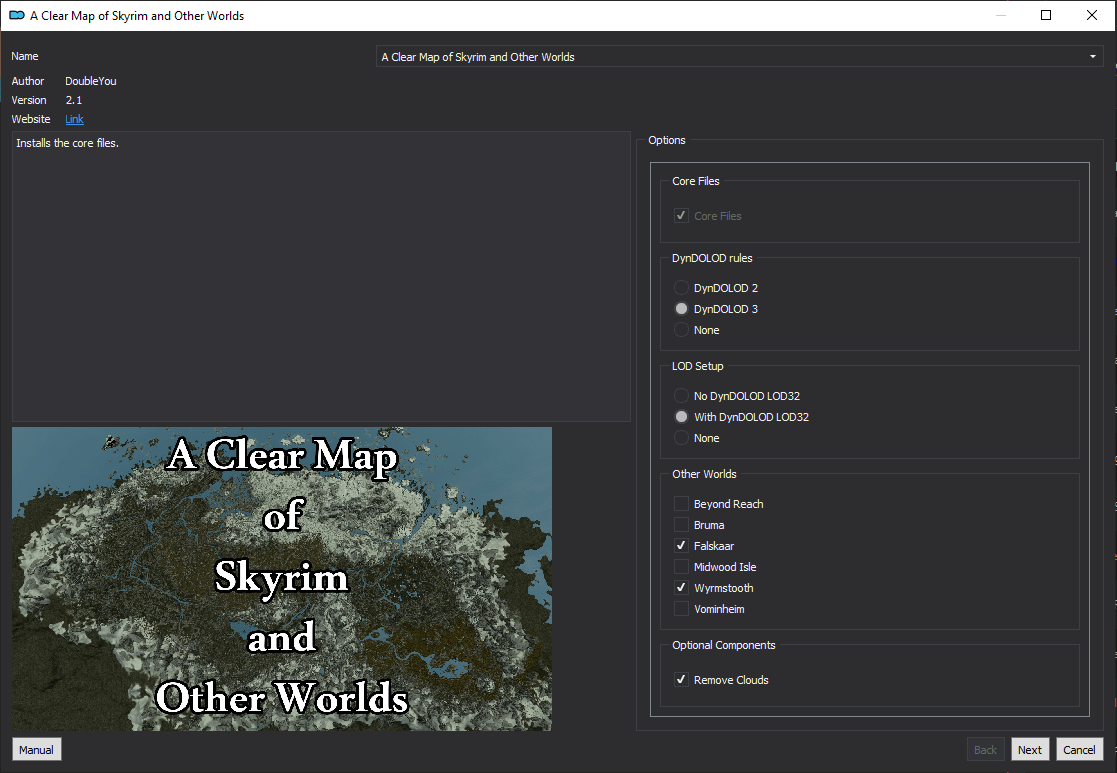Enable the Bruma checkbox
This screenshot has height=773, width=1117.
(x=681, y=524)
